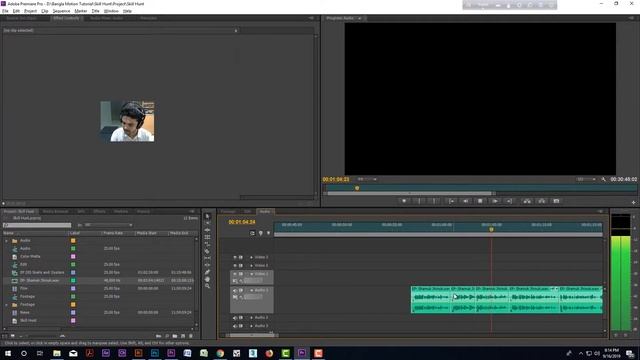Export a frame from the Program monitor
This screenshot has height=360, width=640.
coord(556,201)
